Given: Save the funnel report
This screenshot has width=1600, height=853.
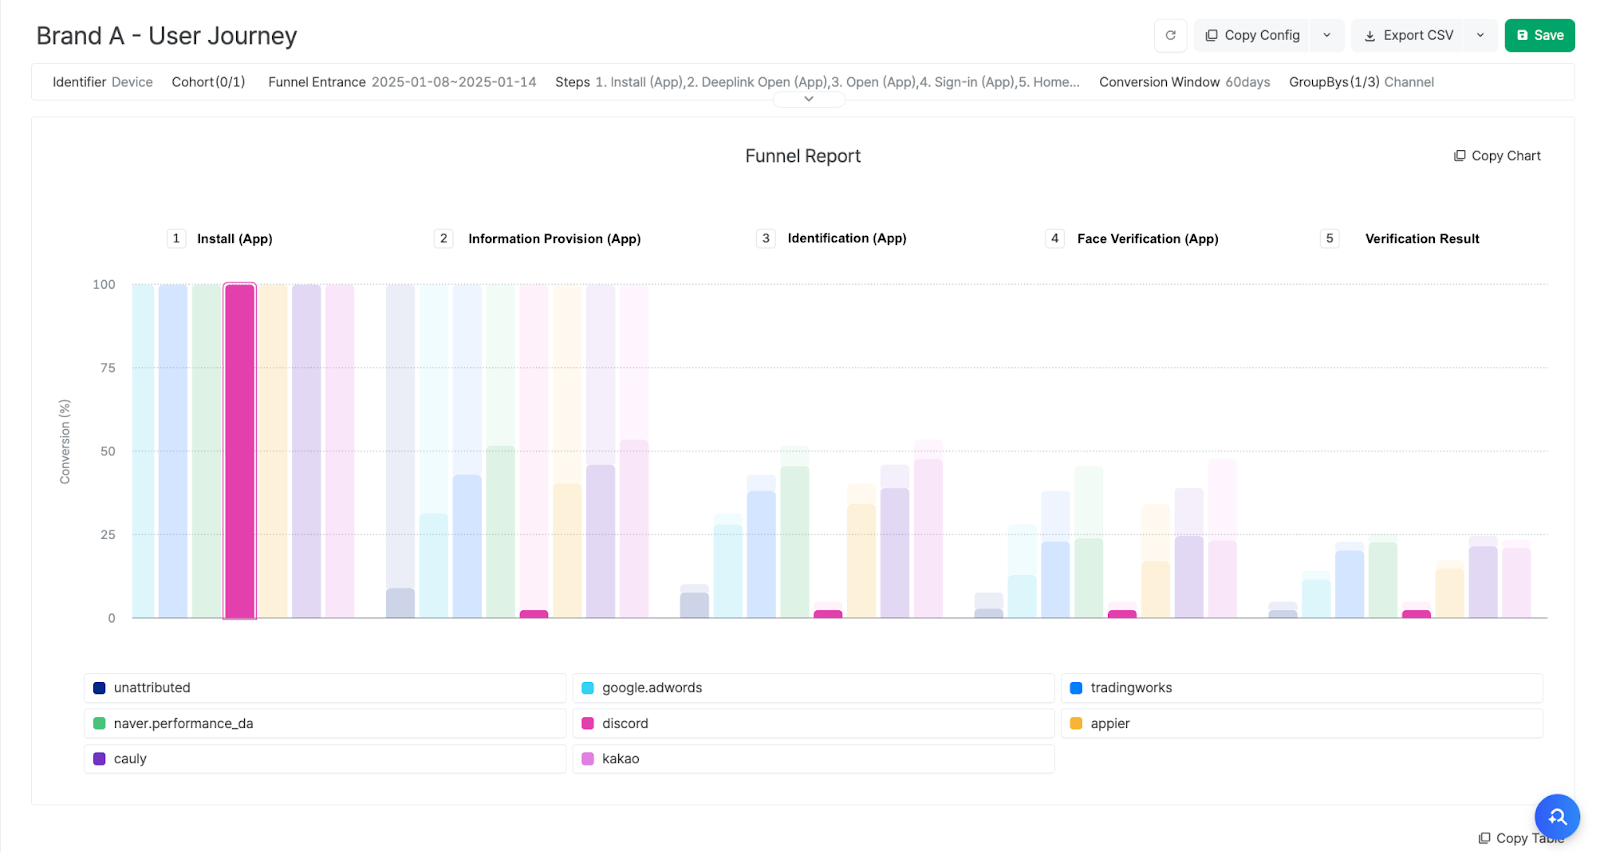Looking at the screenshot, I should tap(1539, 35).
